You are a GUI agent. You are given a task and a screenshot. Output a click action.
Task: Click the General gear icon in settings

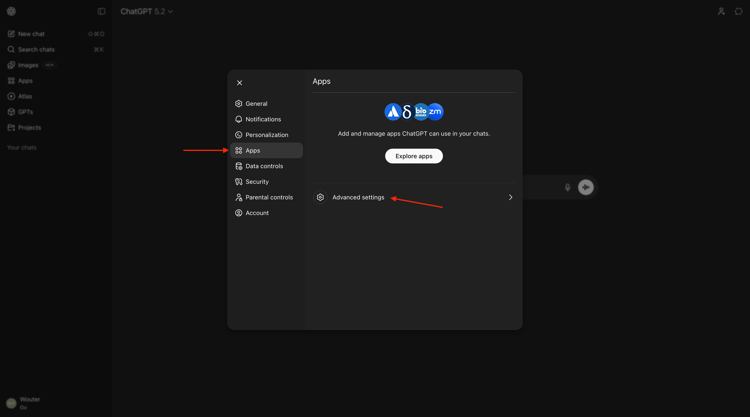239,104
